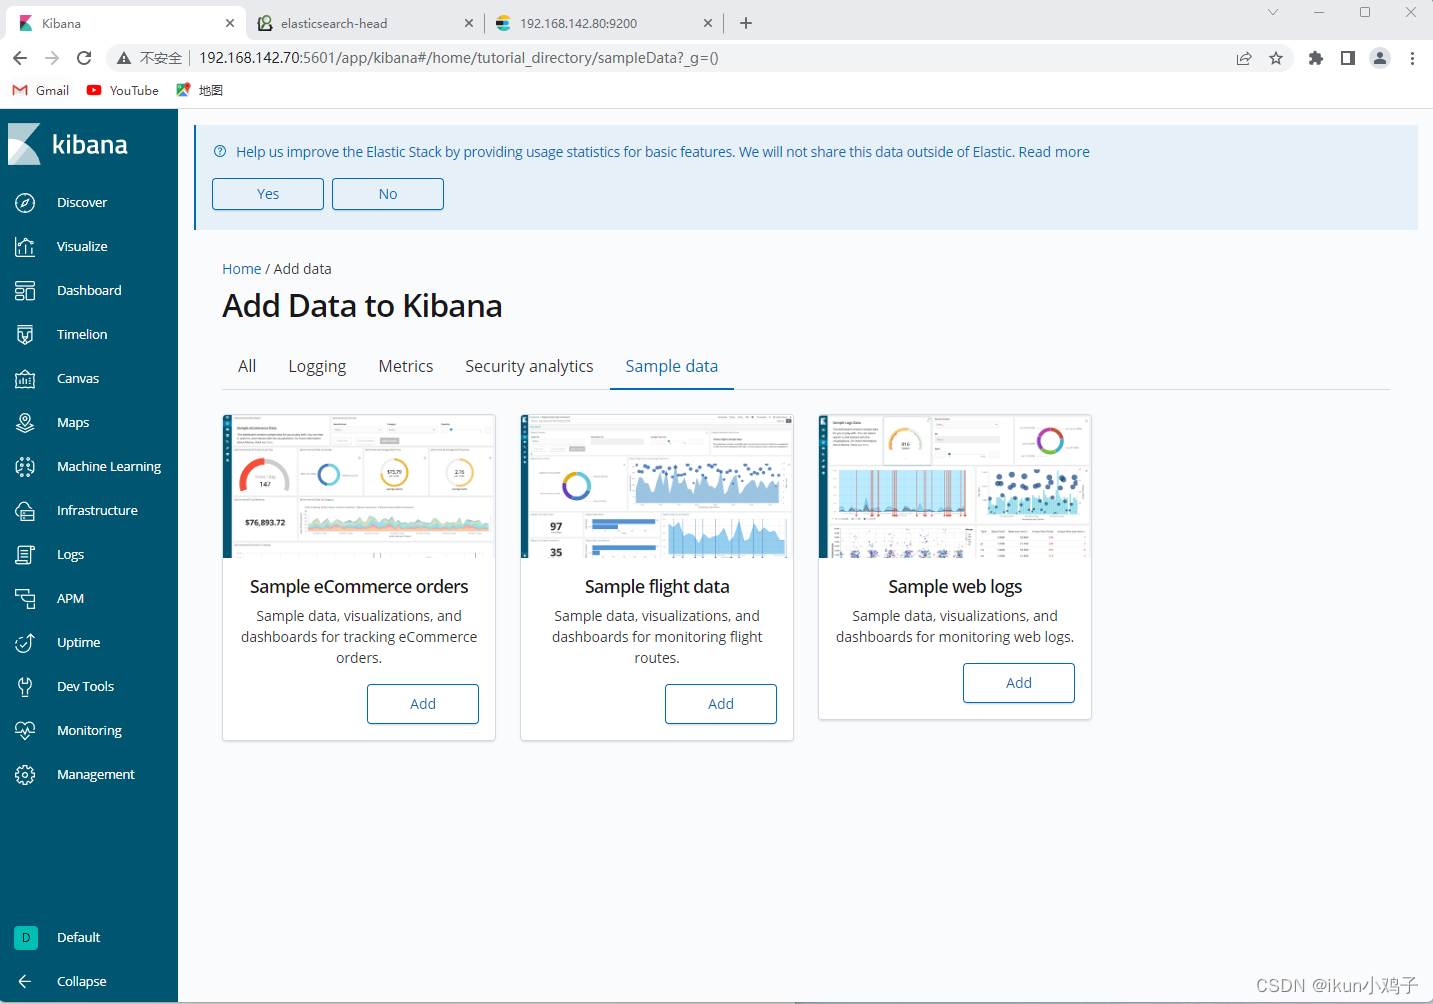Viewport: 1433px width, 1004px height.
Task: Click No to decline usage statistics
Action: click(x=388, y=194)
